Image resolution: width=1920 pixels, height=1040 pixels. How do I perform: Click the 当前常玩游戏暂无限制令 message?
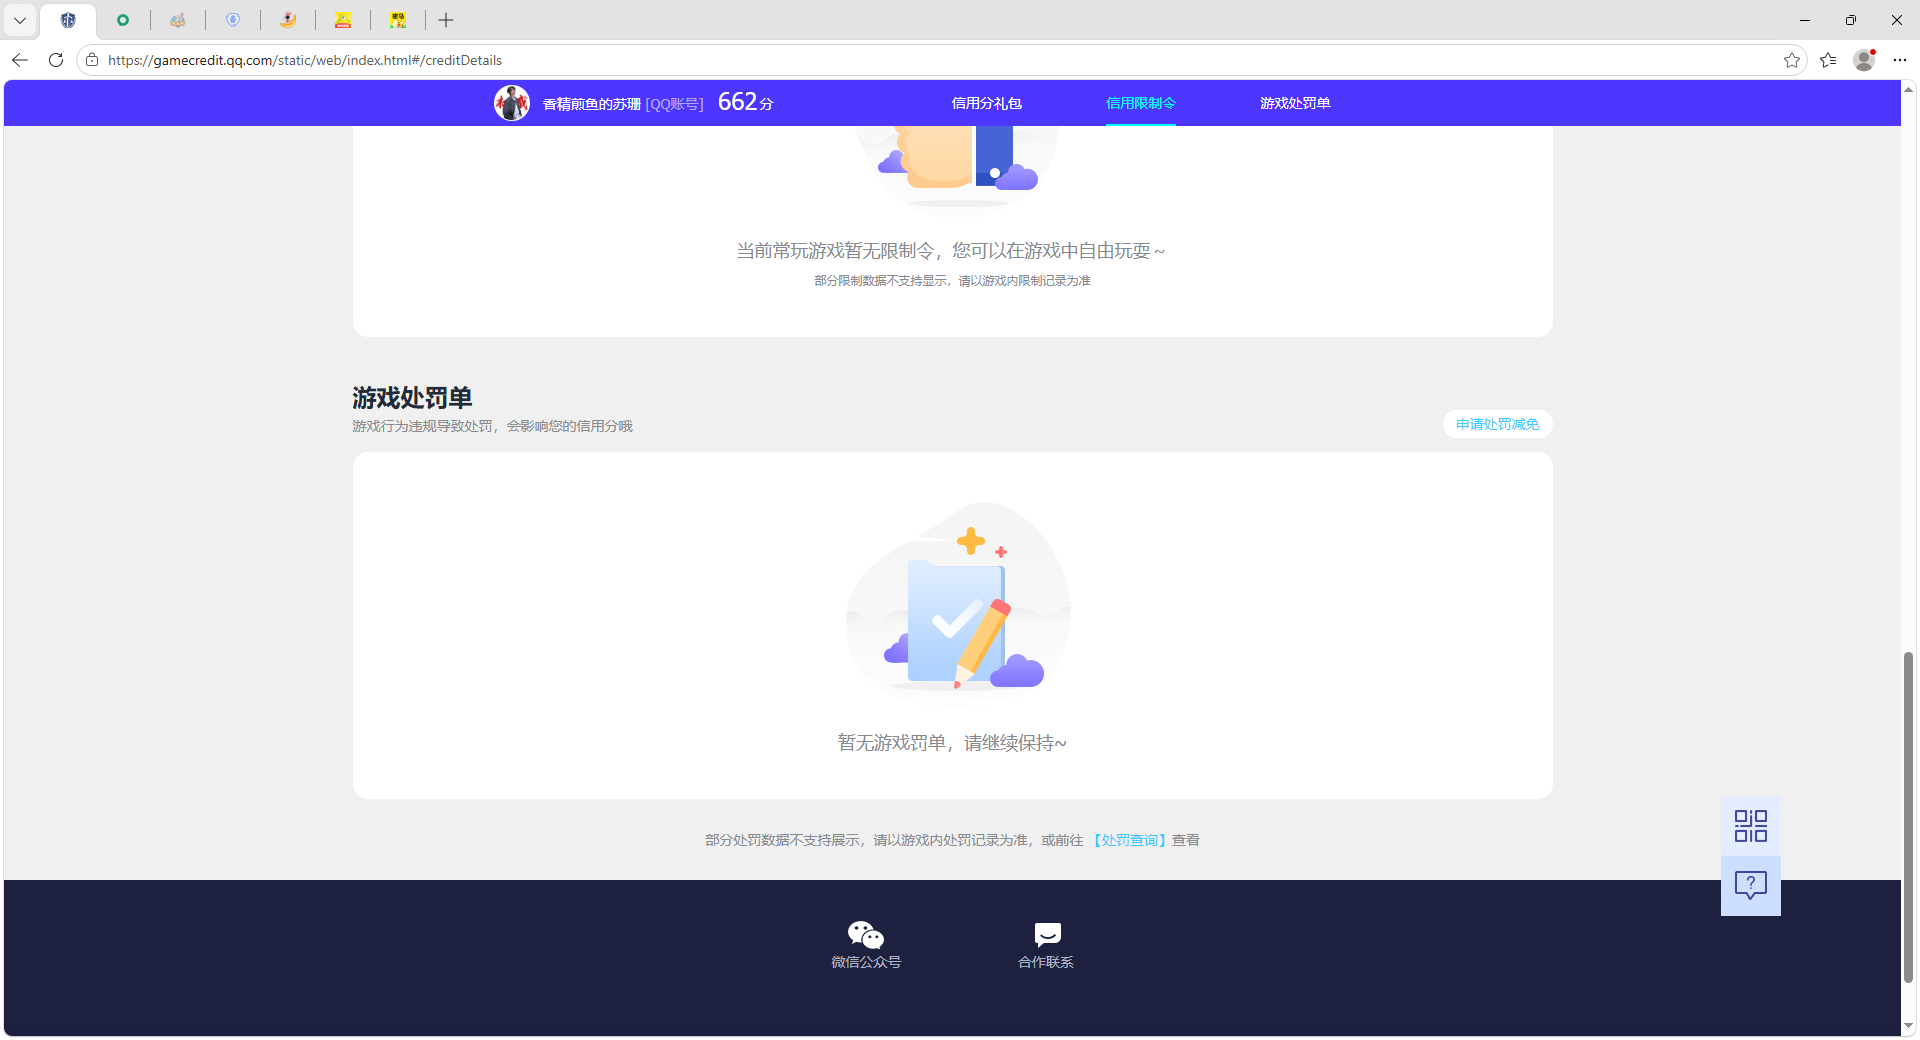951,251
